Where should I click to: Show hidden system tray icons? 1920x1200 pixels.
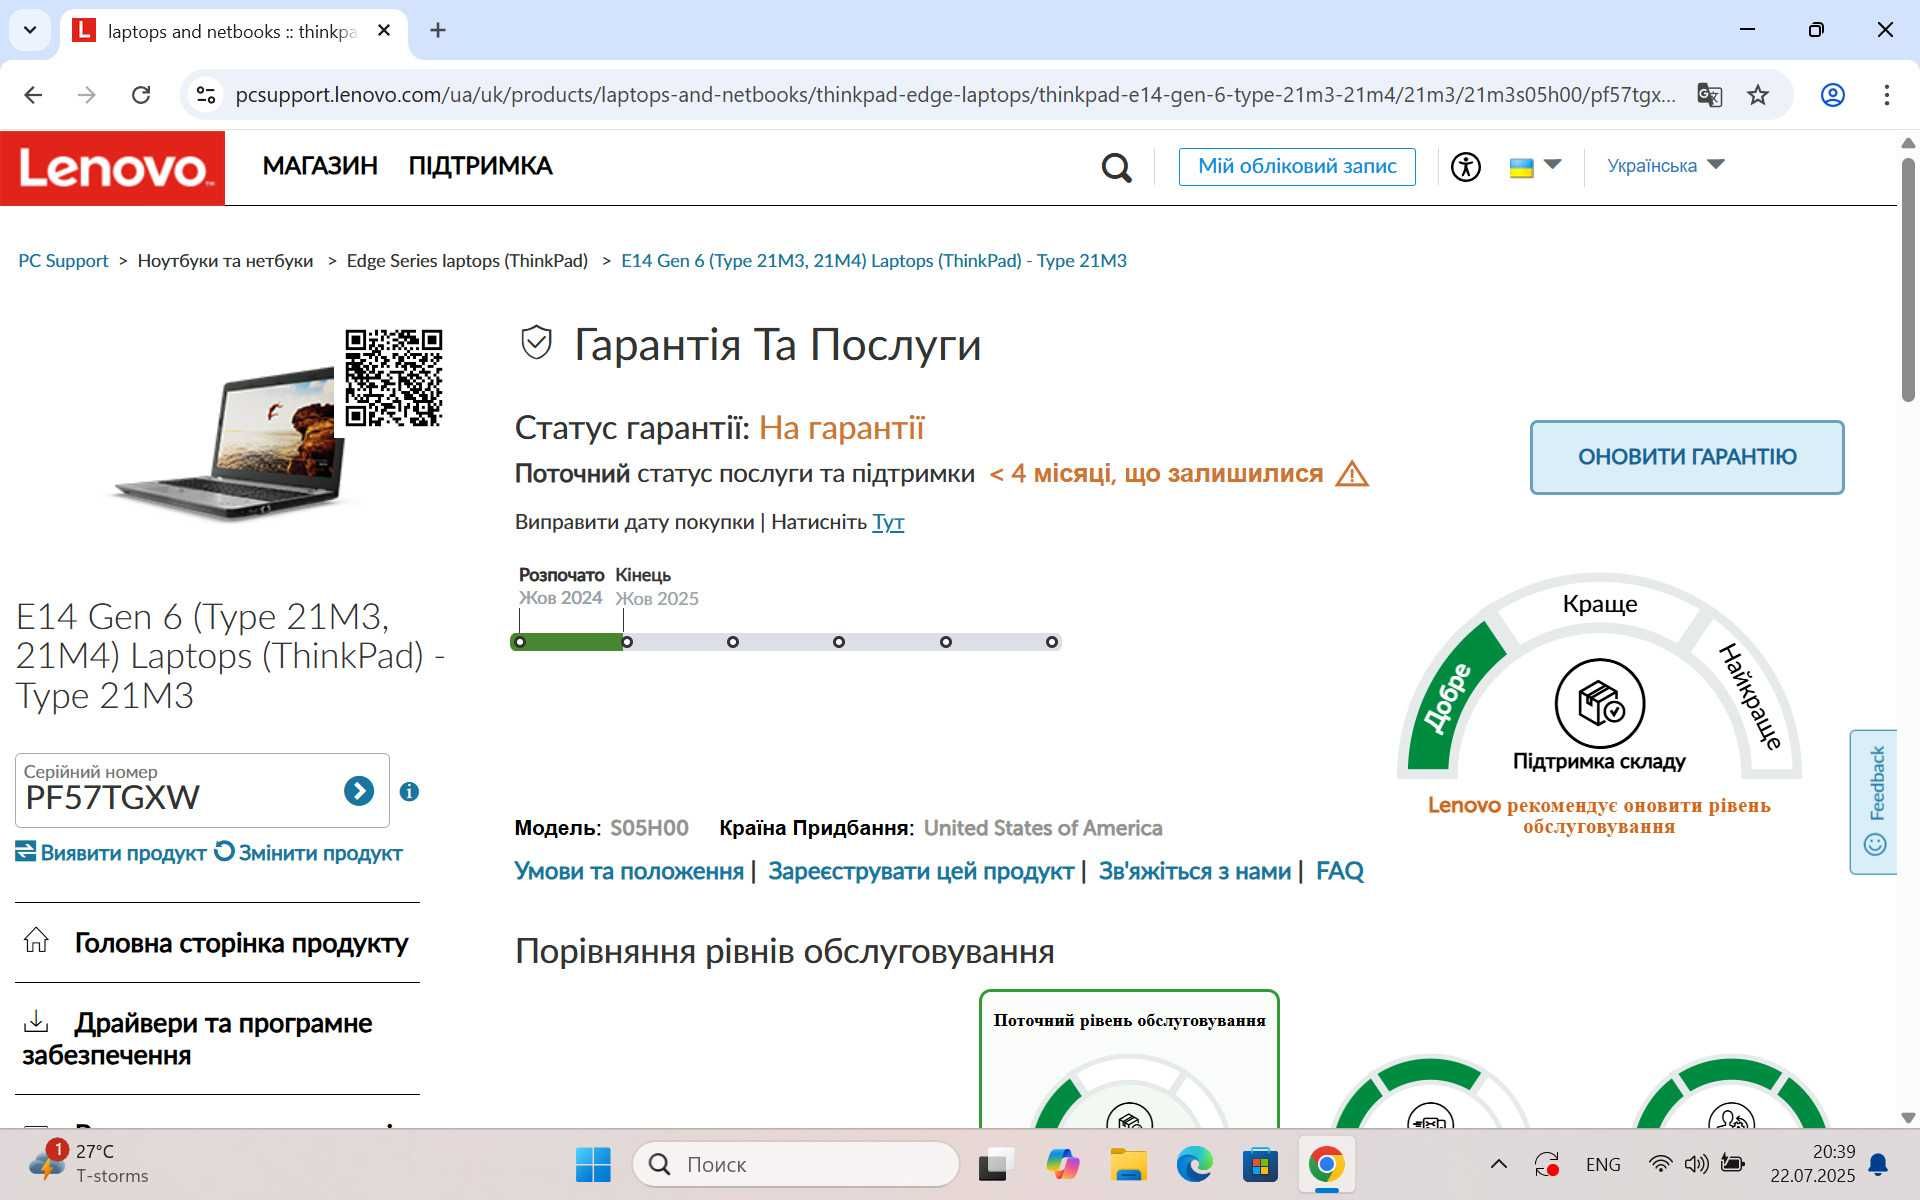[1498, 1164]
